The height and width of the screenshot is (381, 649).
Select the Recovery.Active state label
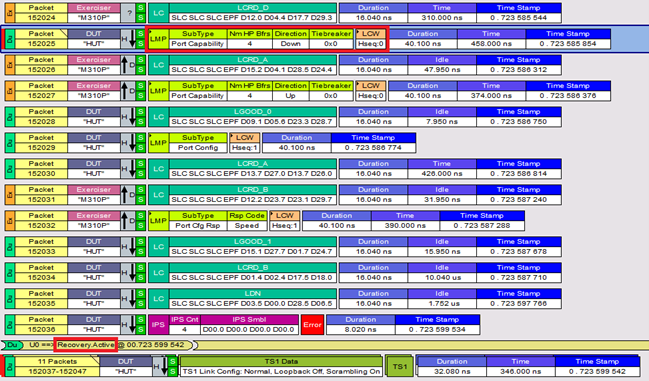[x=86, y=345]
